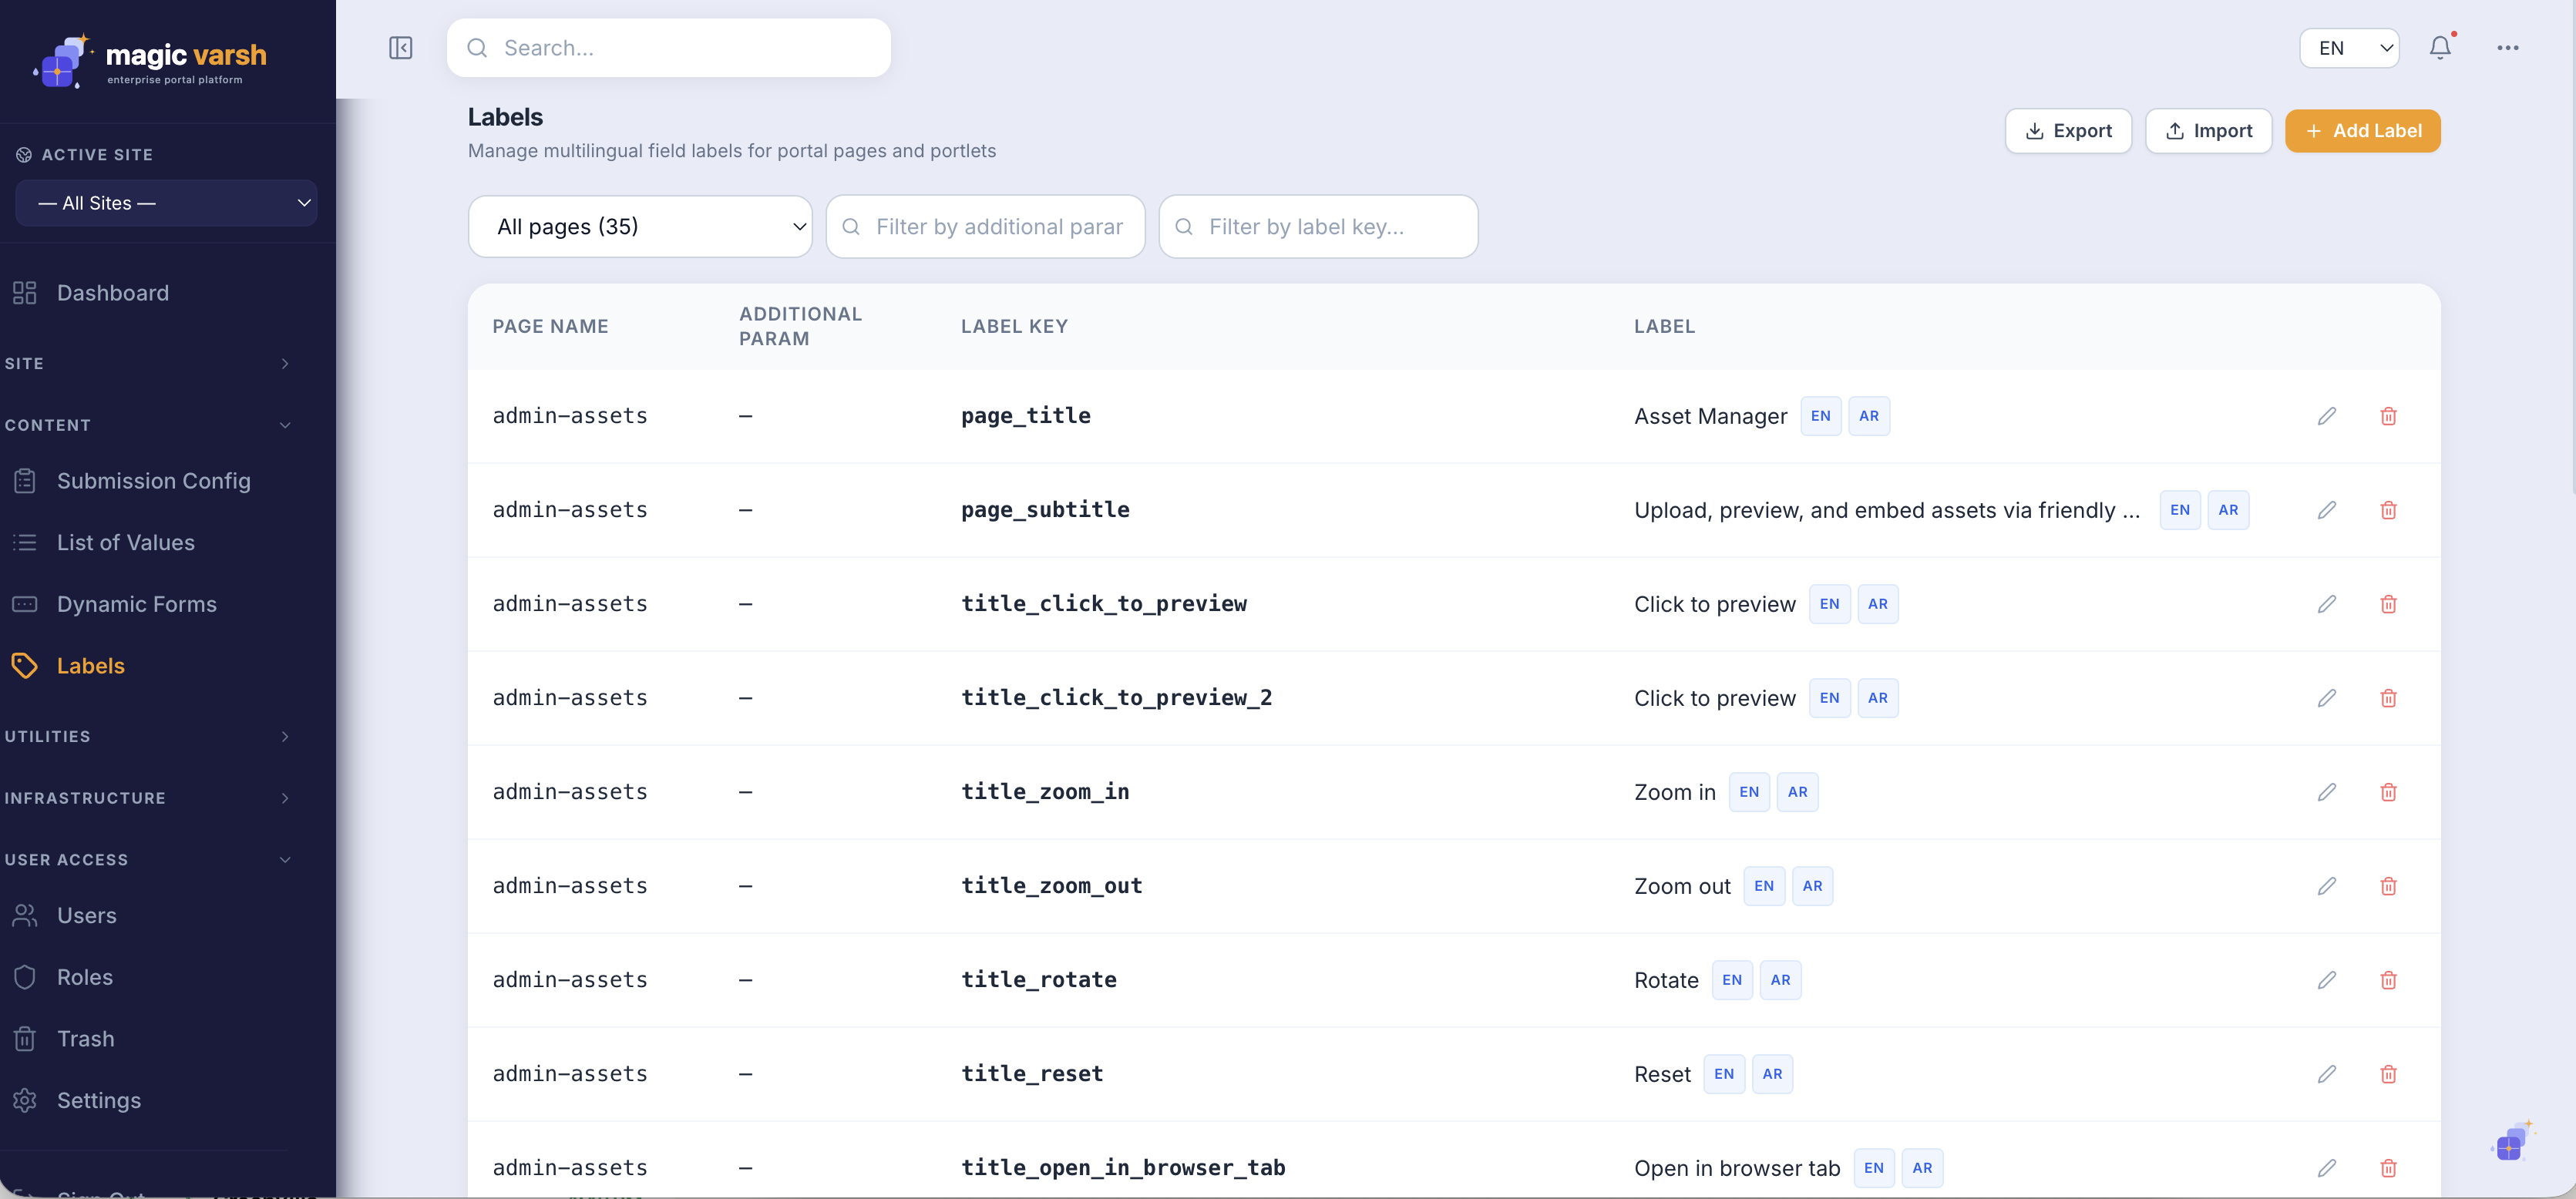The height and width of the screenshot is (1199, 2576).
Task: Click the Export button
Action: [2068, 131]
